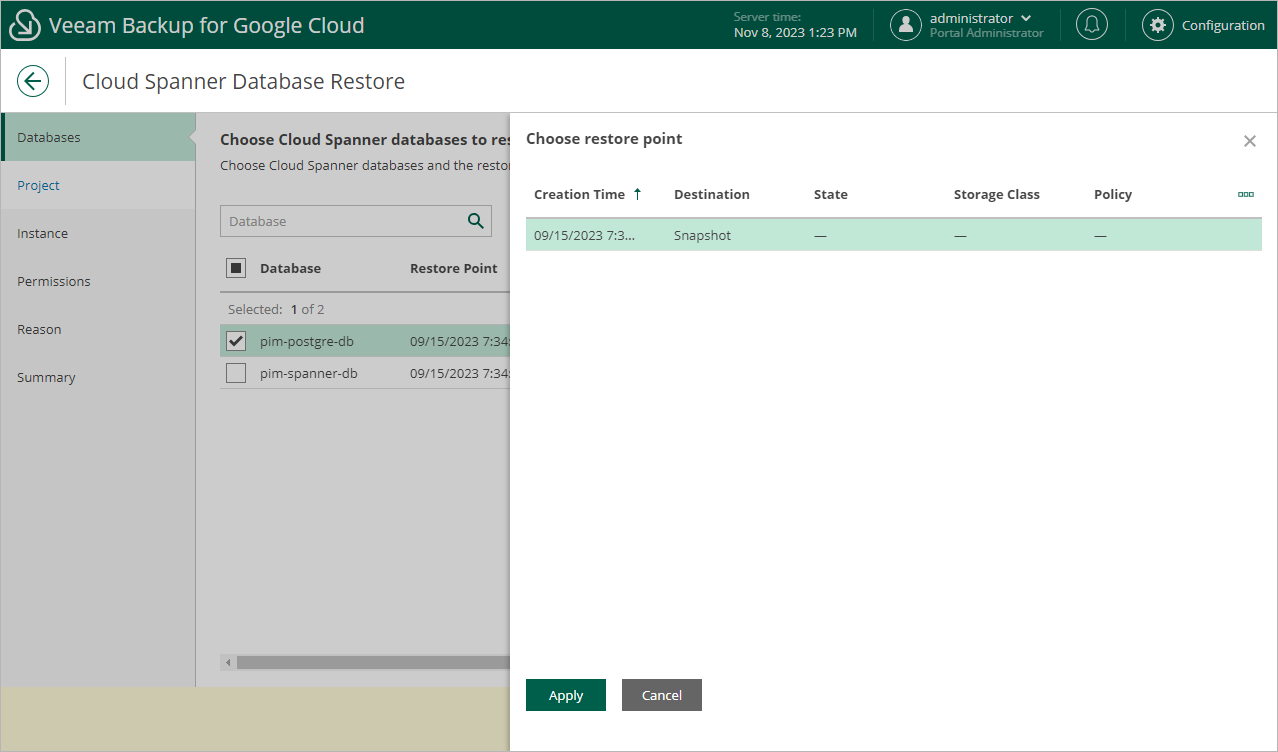Click the administrator user avatar icon
The height and width of the screenshot is (752, 1278).
pos(905,25)
